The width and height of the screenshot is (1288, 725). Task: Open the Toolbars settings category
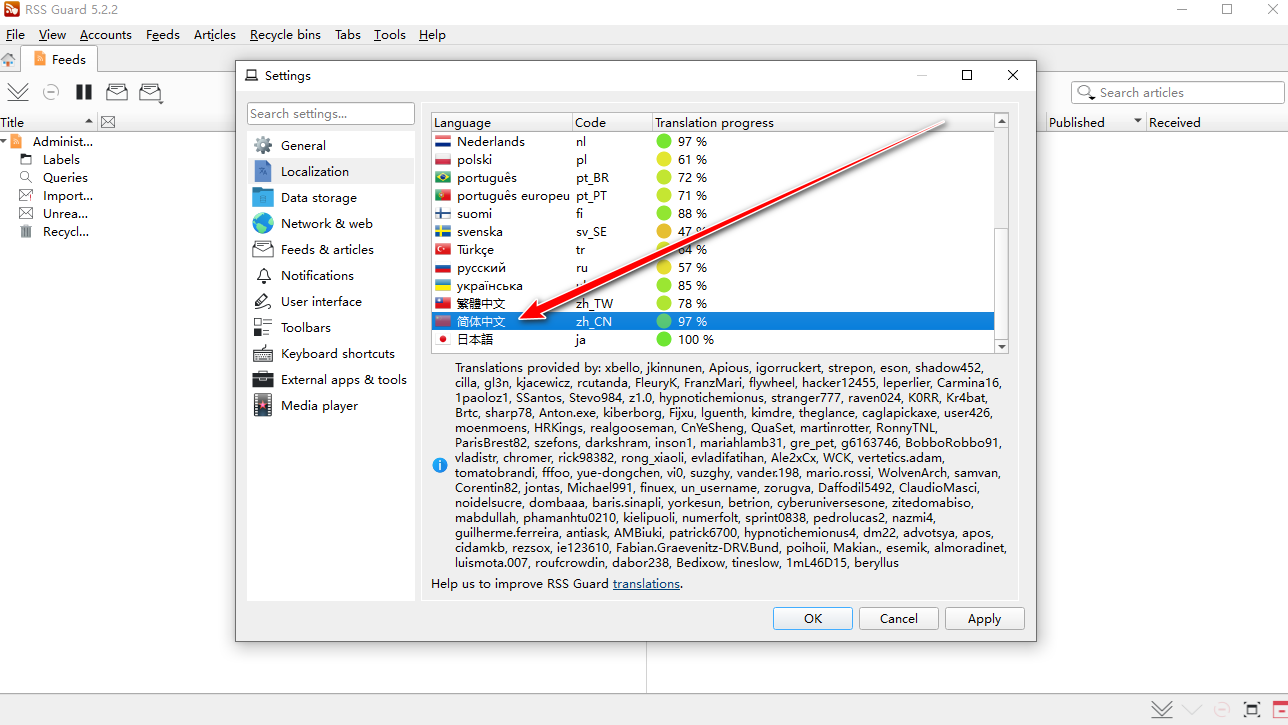(x=331, y=327)
